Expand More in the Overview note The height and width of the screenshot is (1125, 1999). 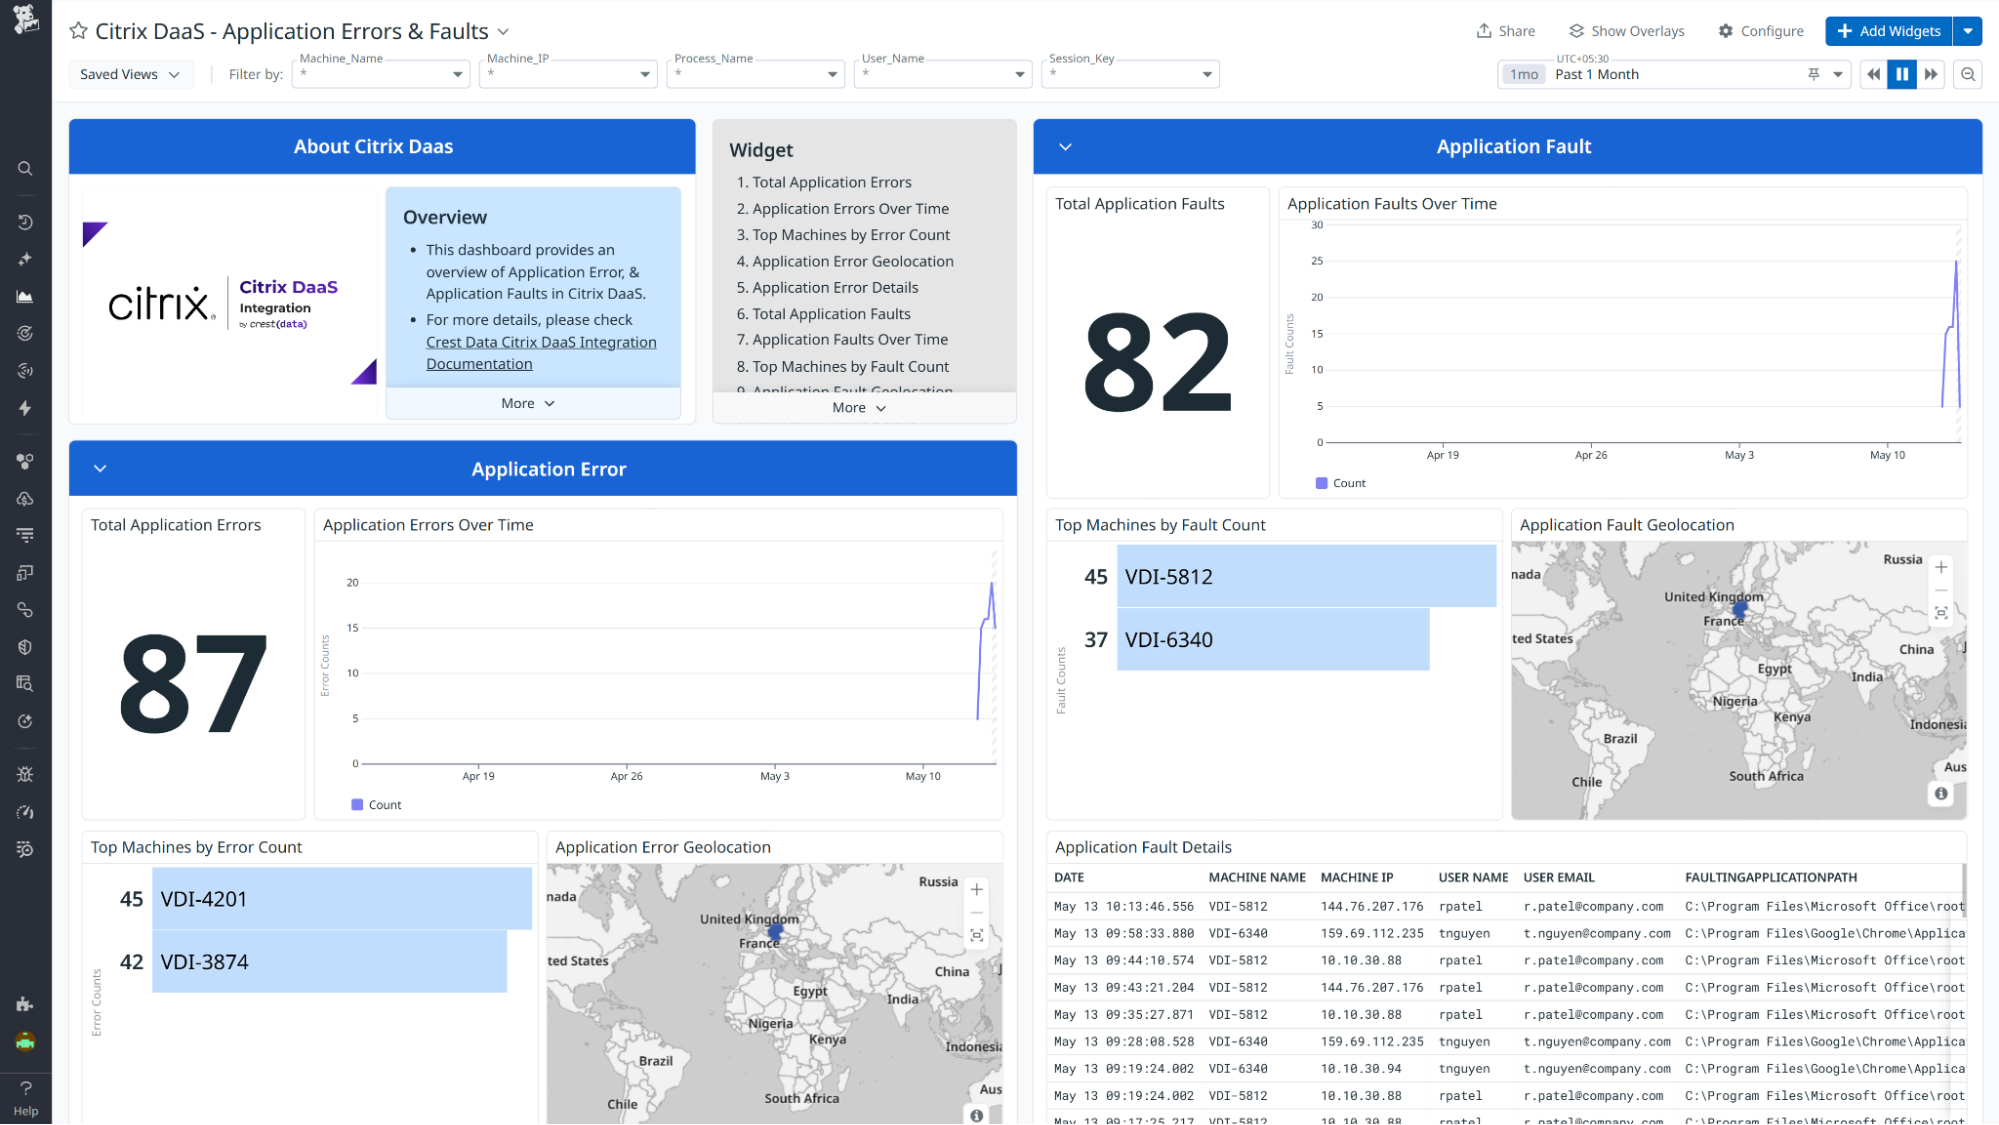528,404
